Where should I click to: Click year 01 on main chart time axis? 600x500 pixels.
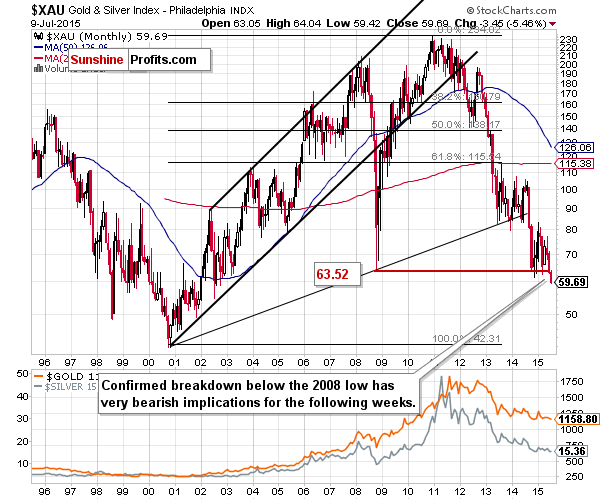[174, 363]
